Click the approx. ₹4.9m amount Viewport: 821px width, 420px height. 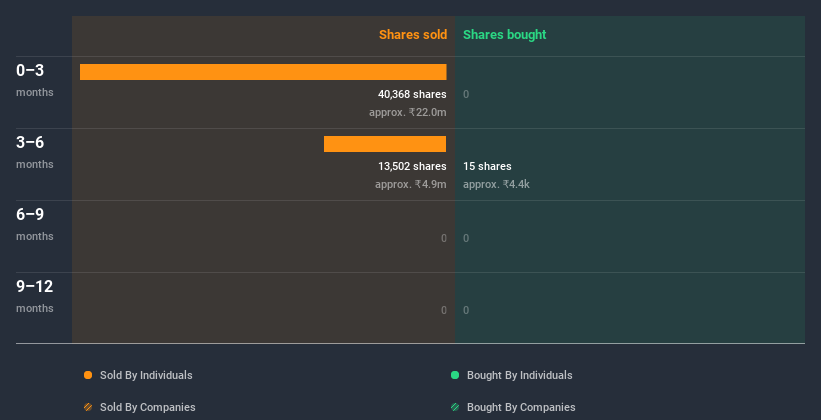(x=410, y=184)
